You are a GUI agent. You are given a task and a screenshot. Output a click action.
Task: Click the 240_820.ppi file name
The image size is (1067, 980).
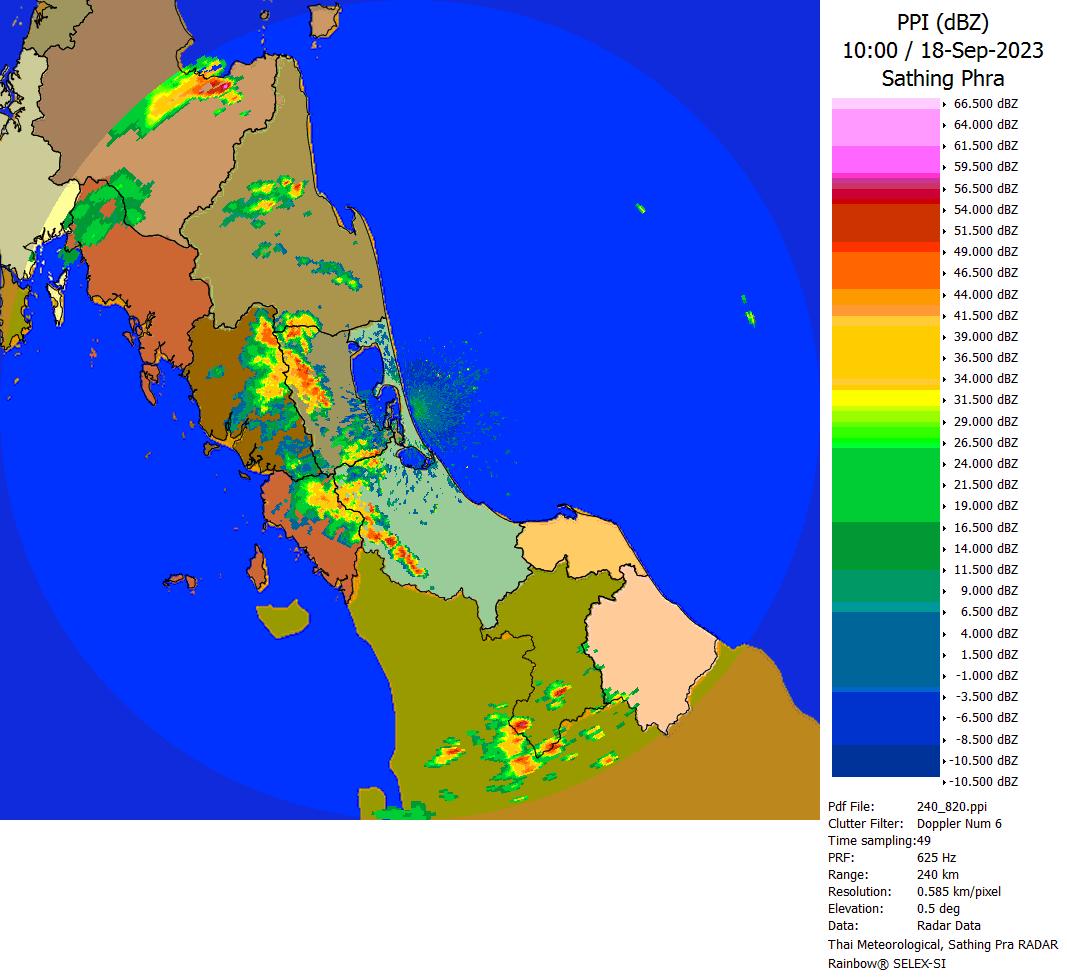coord(952,806)
